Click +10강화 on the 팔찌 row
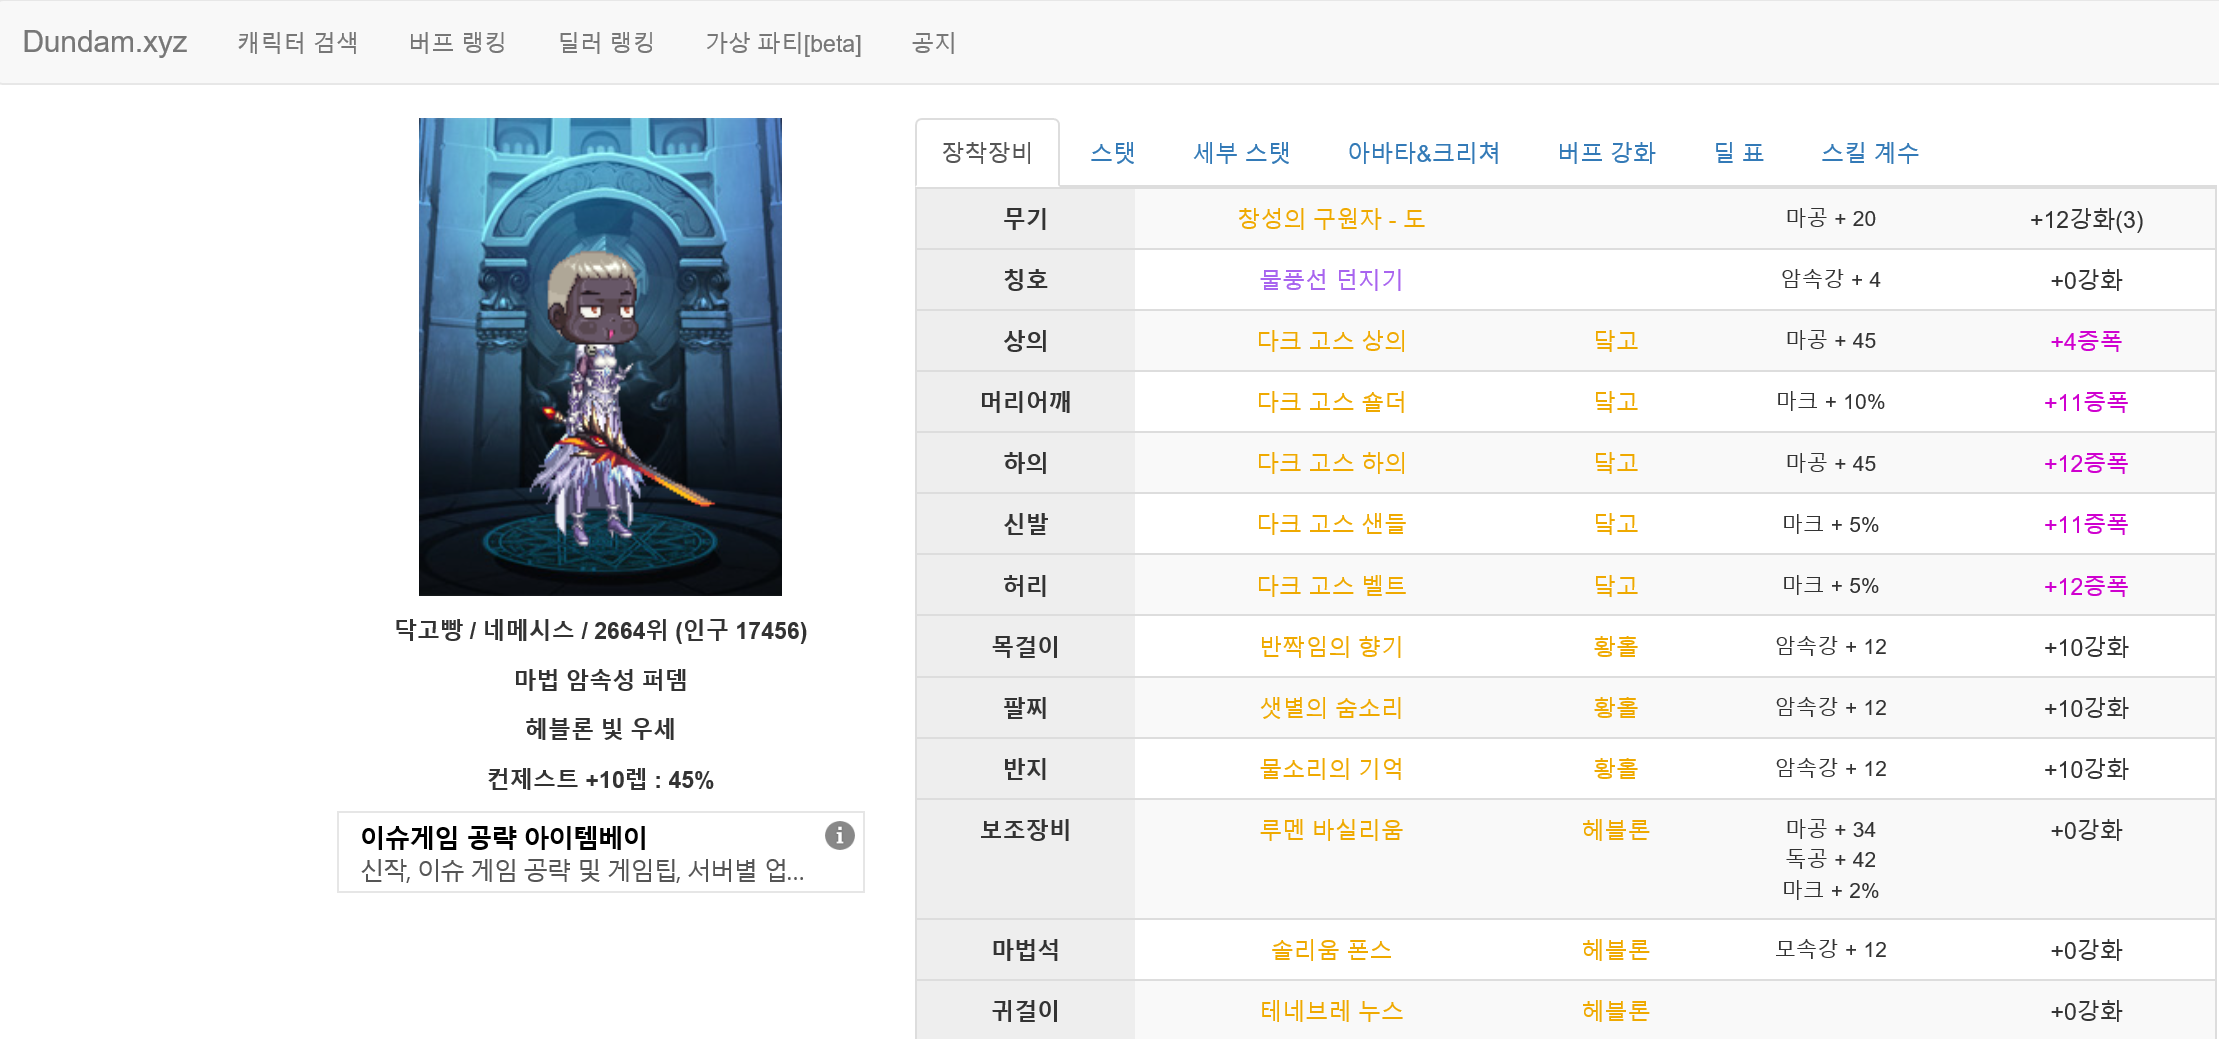This screenshot has width=2219, height=1043. click(2086, 708)
